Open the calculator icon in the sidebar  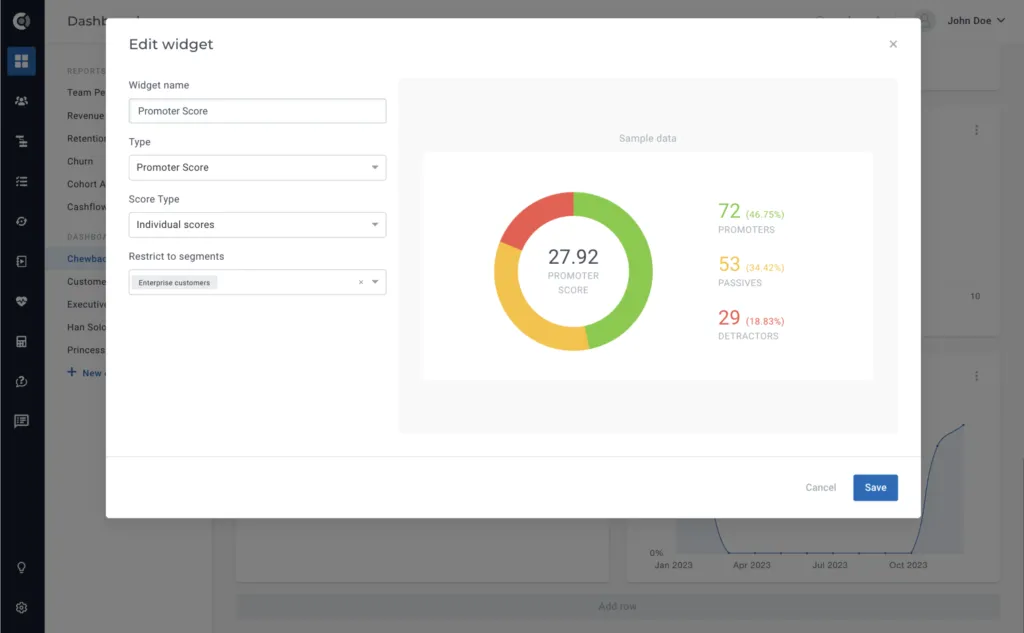(x=22, y=342)
